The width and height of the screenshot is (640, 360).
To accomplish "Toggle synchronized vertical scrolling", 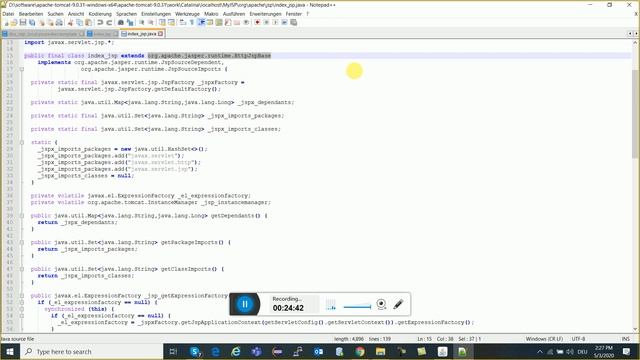I will (162, 22).
